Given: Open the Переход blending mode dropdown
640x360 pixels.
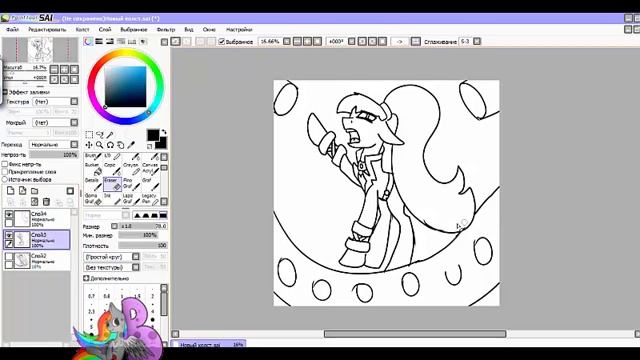Looking at the screenshot, I should tap(74, 144).
